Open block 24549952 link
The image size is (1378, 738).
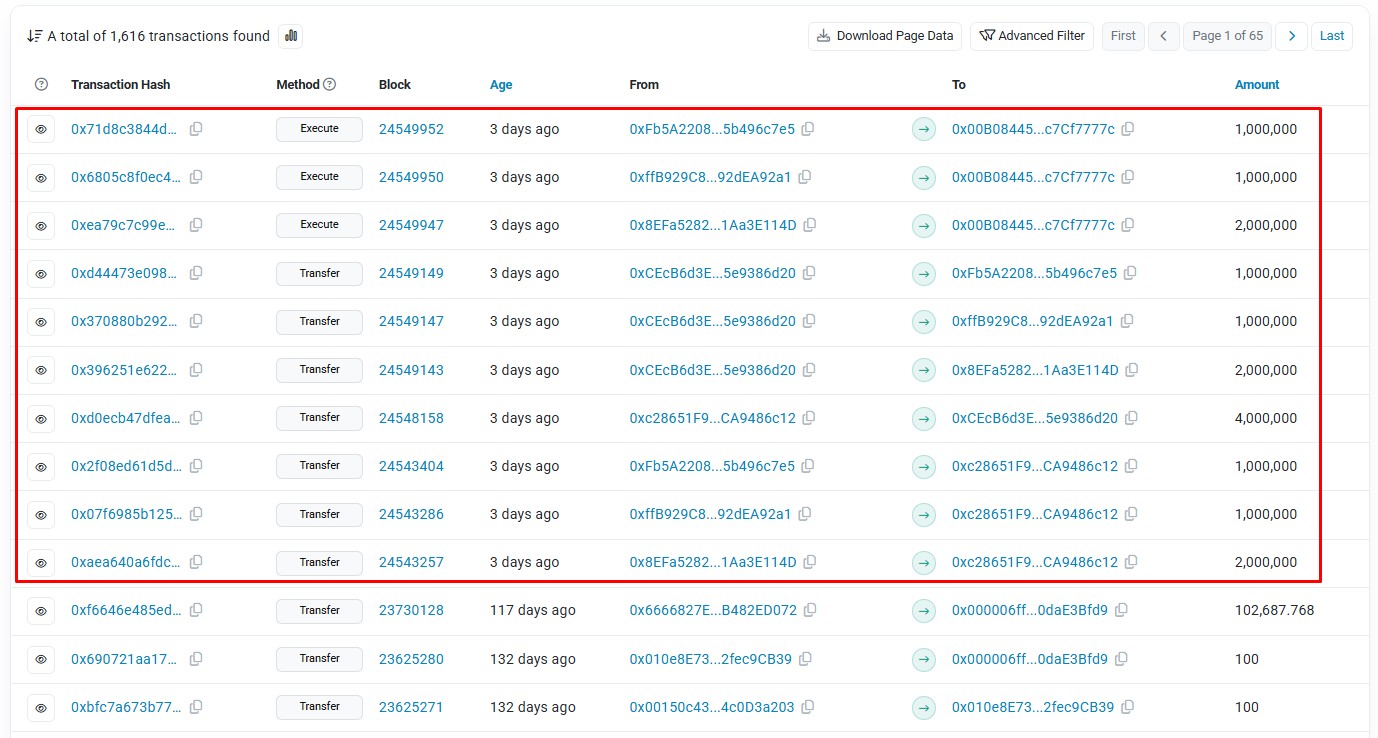coord(411,129)
